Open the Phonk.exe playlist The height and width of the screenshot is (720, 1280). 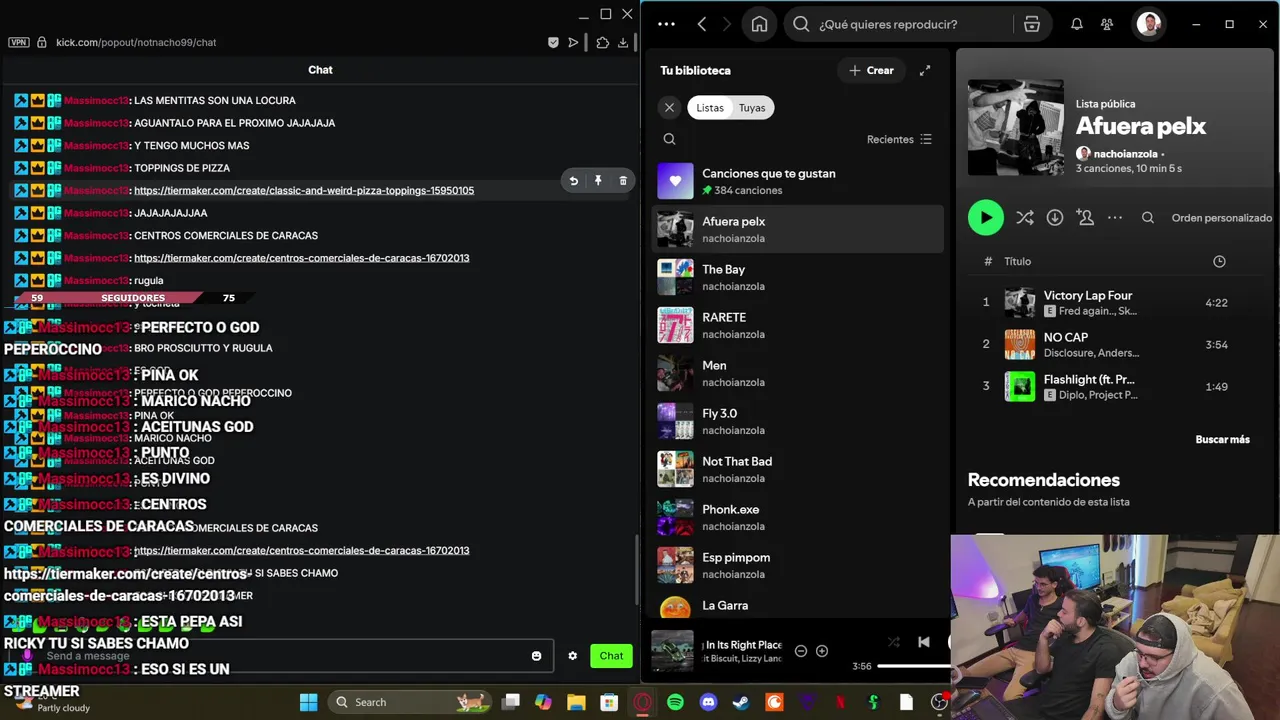(798, 517)
